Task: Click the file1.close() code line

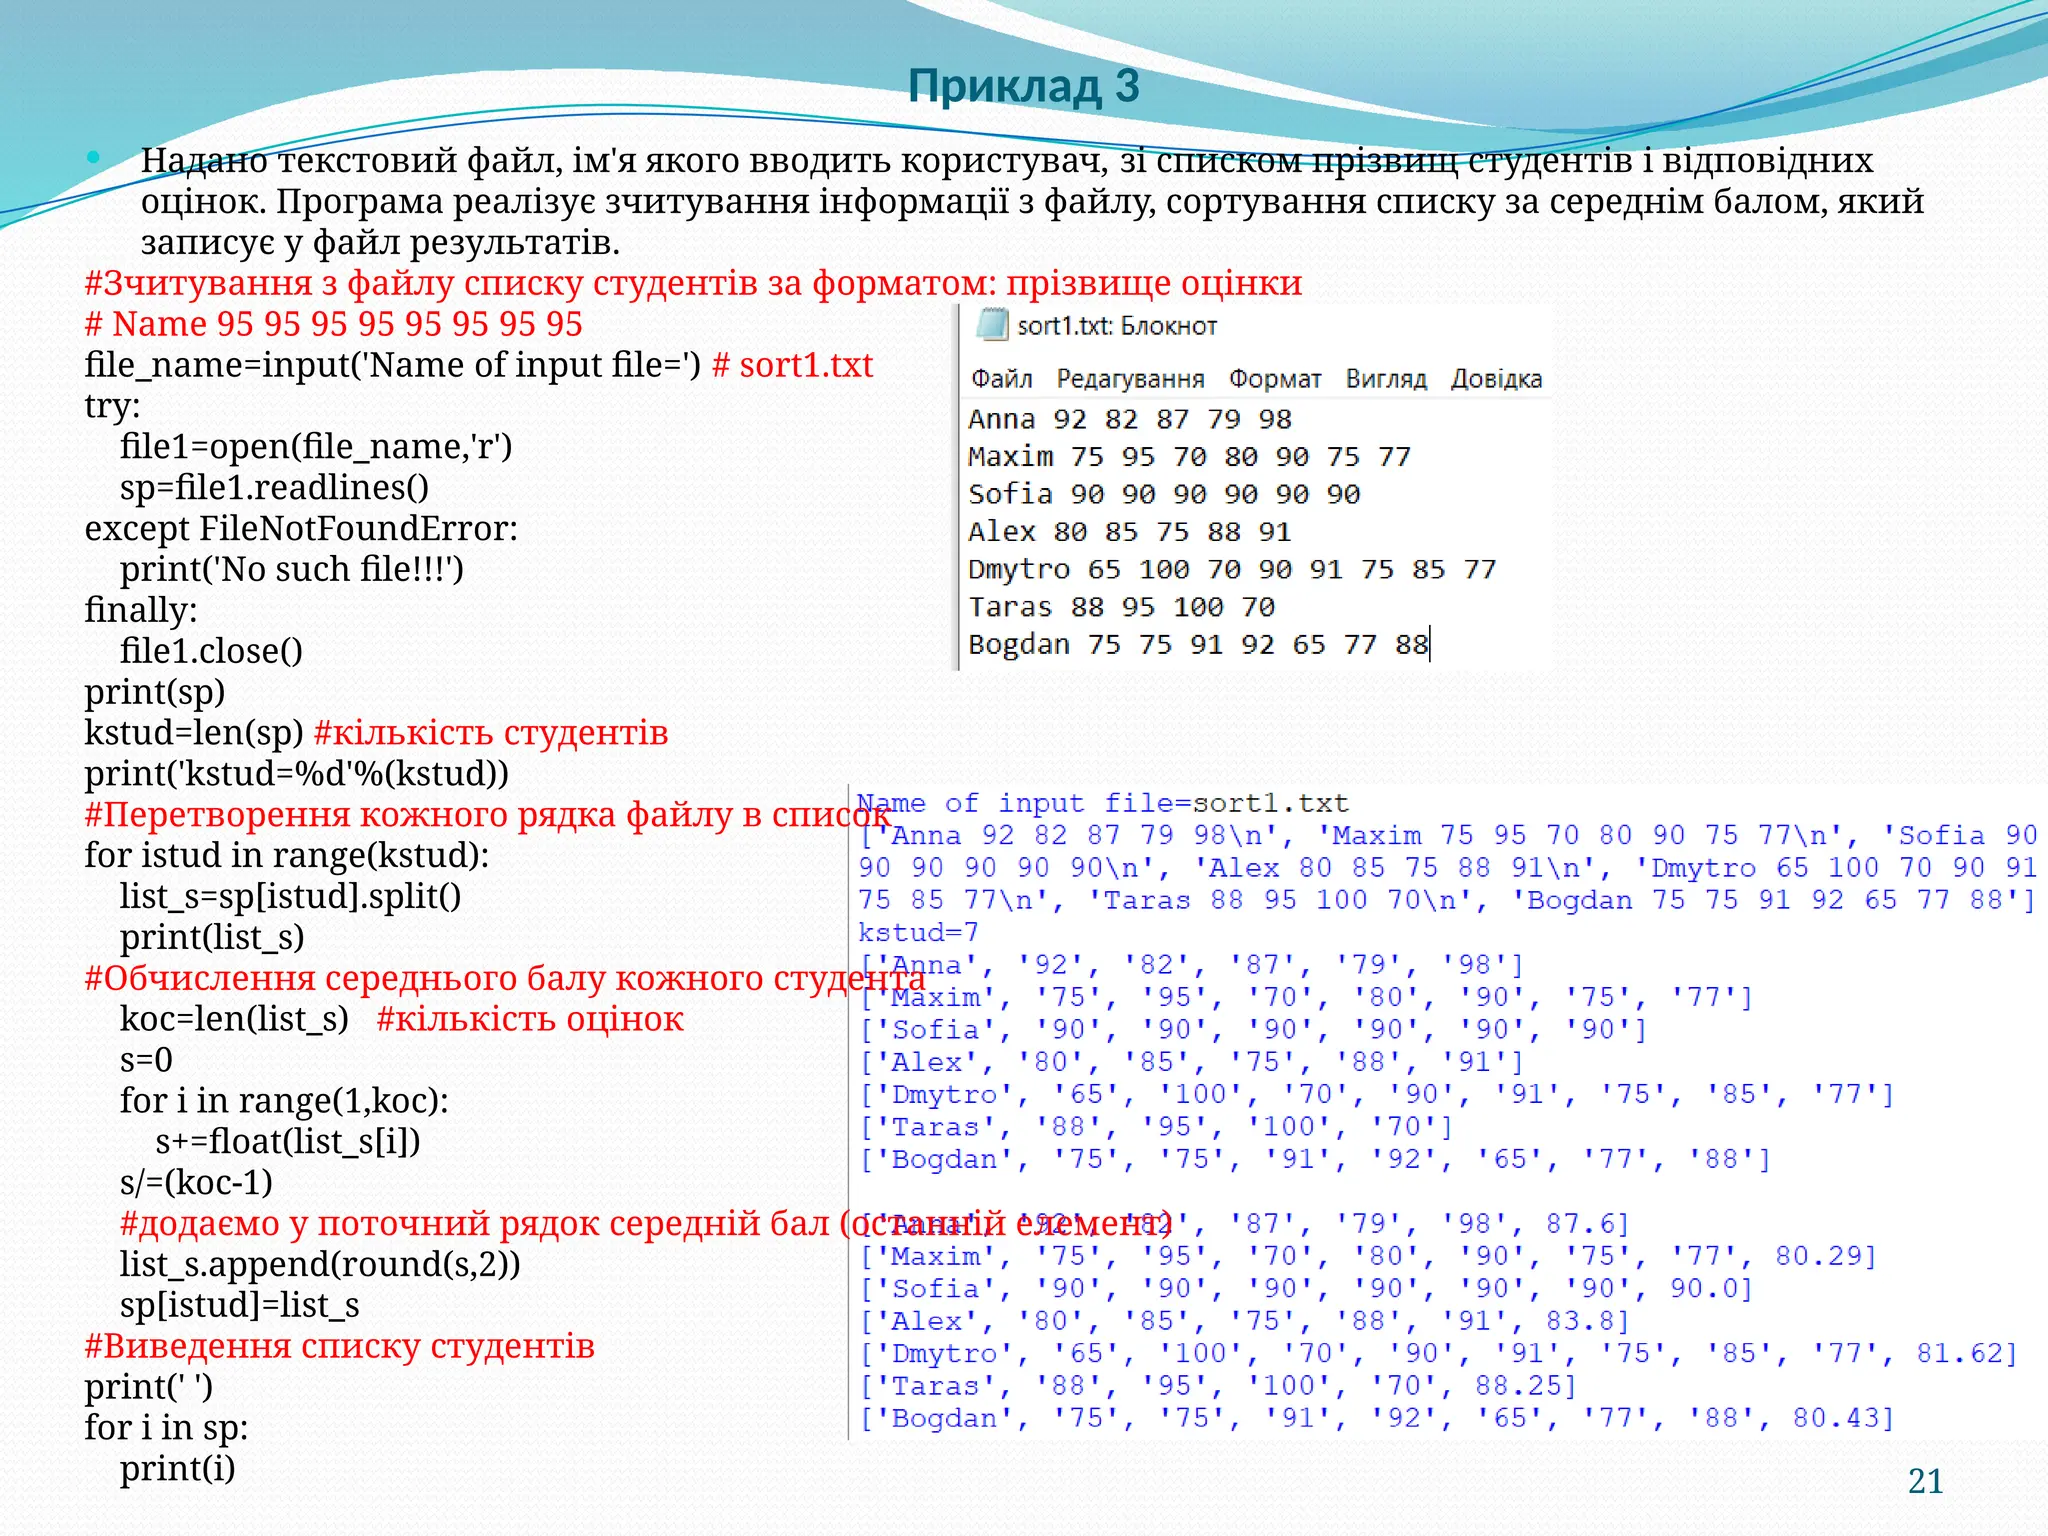Action: tap(211, 651)
